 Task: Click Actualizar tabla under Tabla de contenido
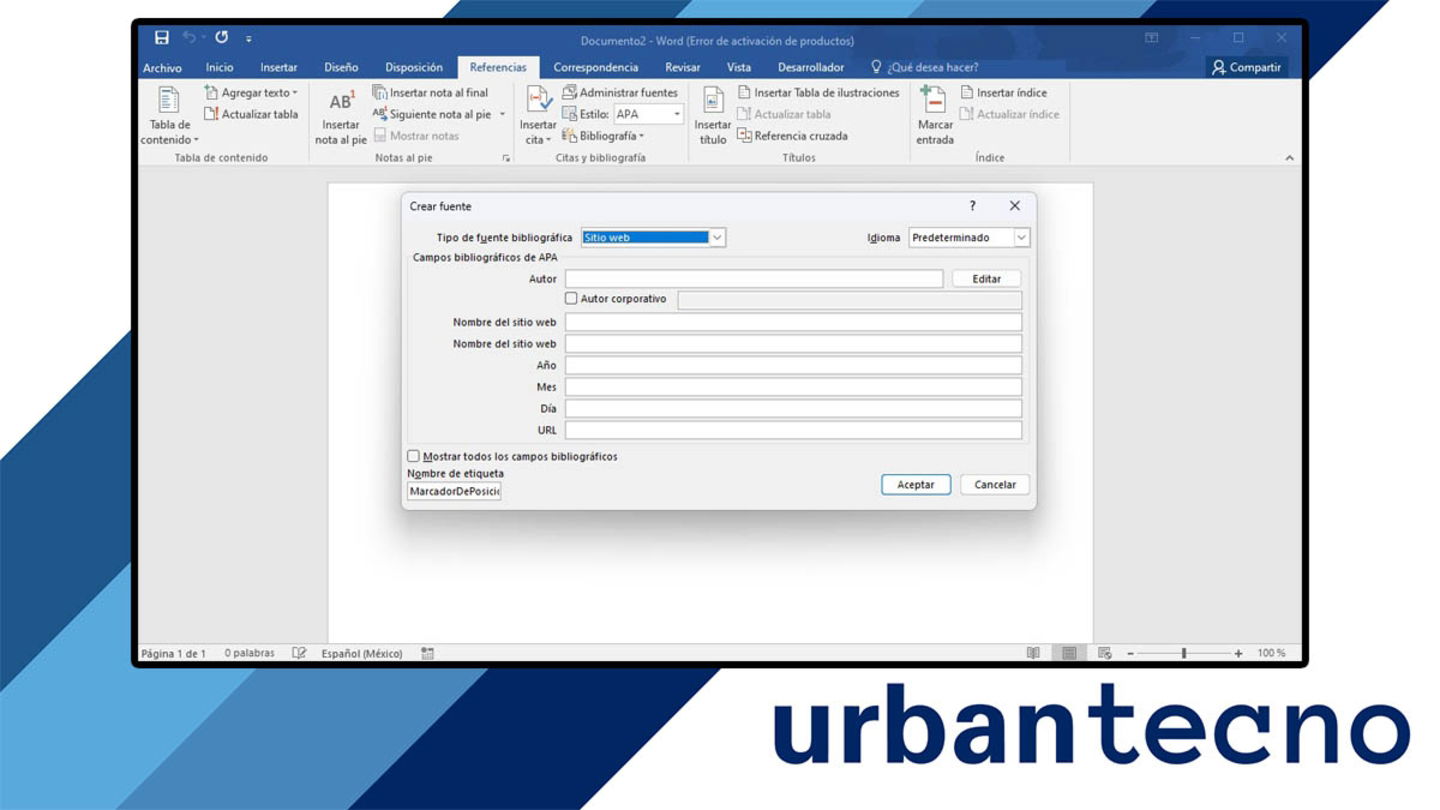point(251,114)
